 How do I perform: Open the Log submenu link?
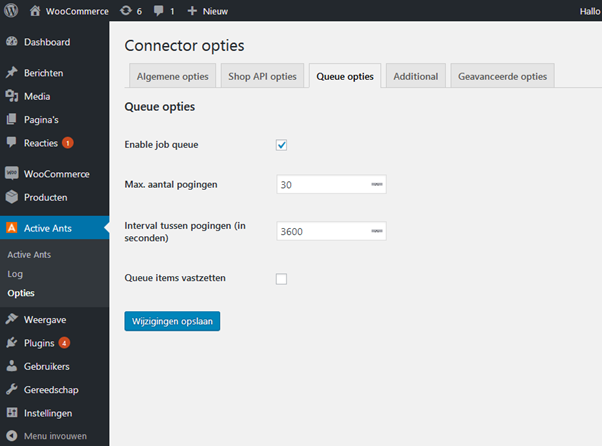click(x=15, y=273)
